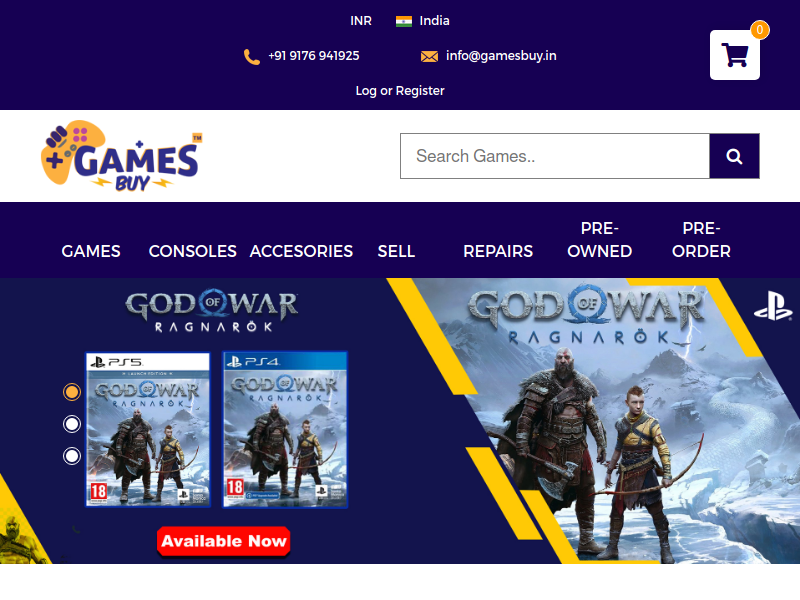This screenshot has width=800, height=600.
Task: Click the PS4 God of War cover
Action: click(x=285, y=430)
